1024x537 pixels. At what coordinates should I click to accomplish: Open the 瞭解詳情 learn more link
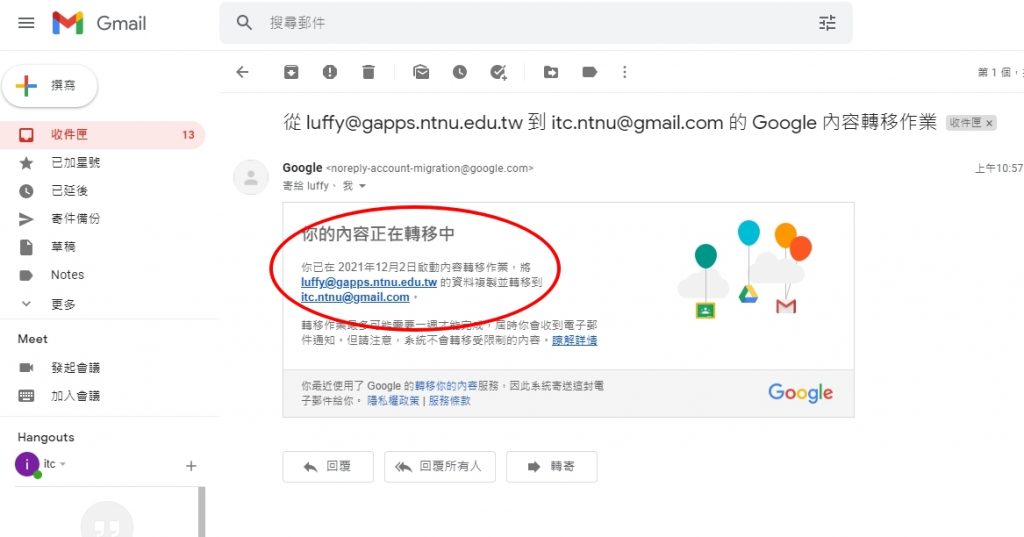coord(574,340)
